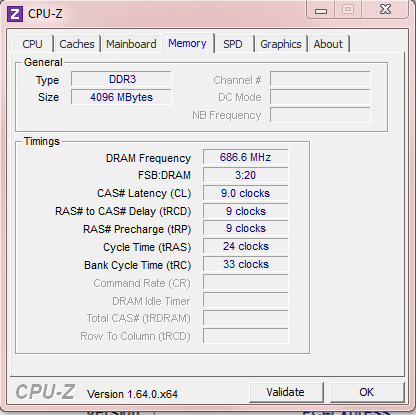Image resolution: width=416 pixels, height=415 pixels.
Task: Click the empty Channel # field
Action: click(320, 79)
